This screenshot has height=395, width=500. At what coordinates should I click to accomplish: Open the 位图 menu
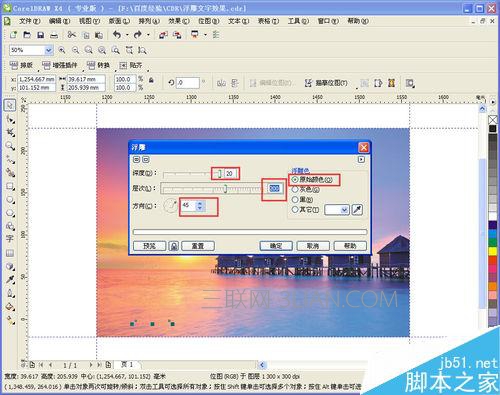click(x=209, y=21)
